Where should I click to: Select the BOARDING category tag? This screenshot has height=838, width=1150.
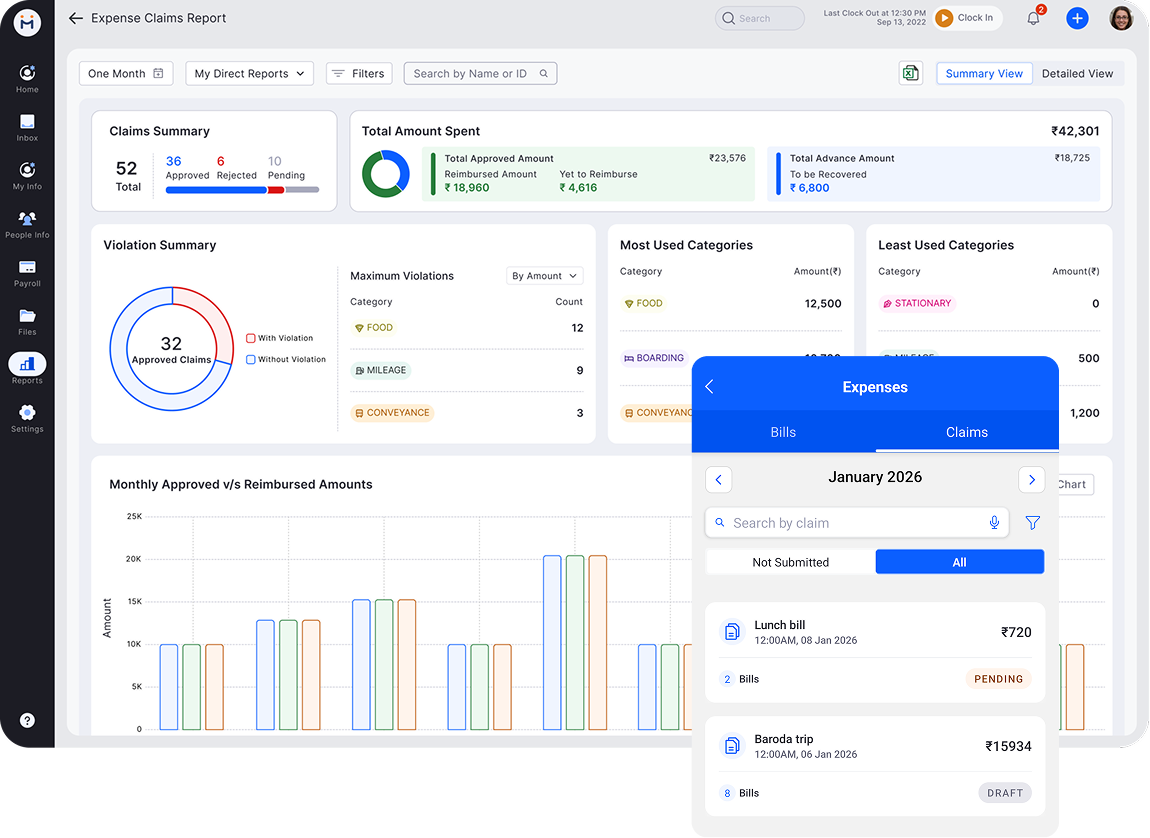pos(653,359)
